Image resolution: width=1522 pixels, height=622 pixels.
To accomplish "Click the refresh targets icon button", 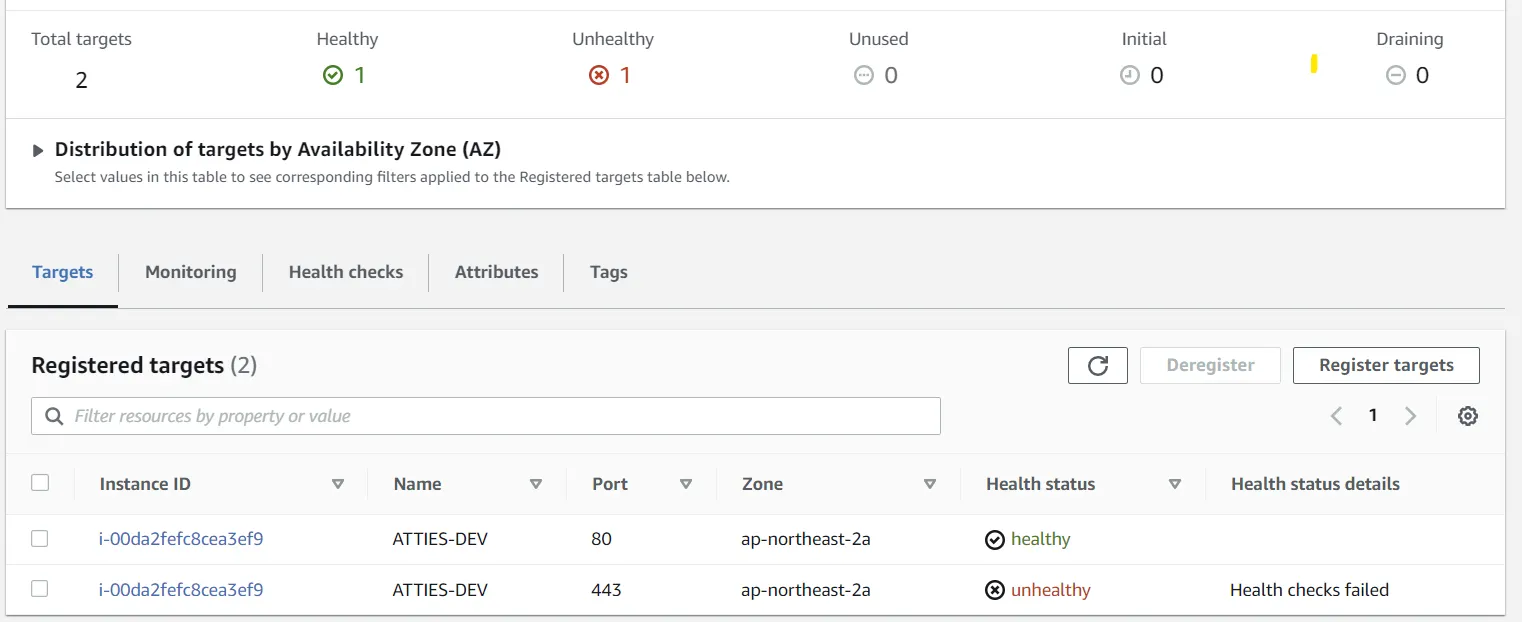I will point(1097,366).
